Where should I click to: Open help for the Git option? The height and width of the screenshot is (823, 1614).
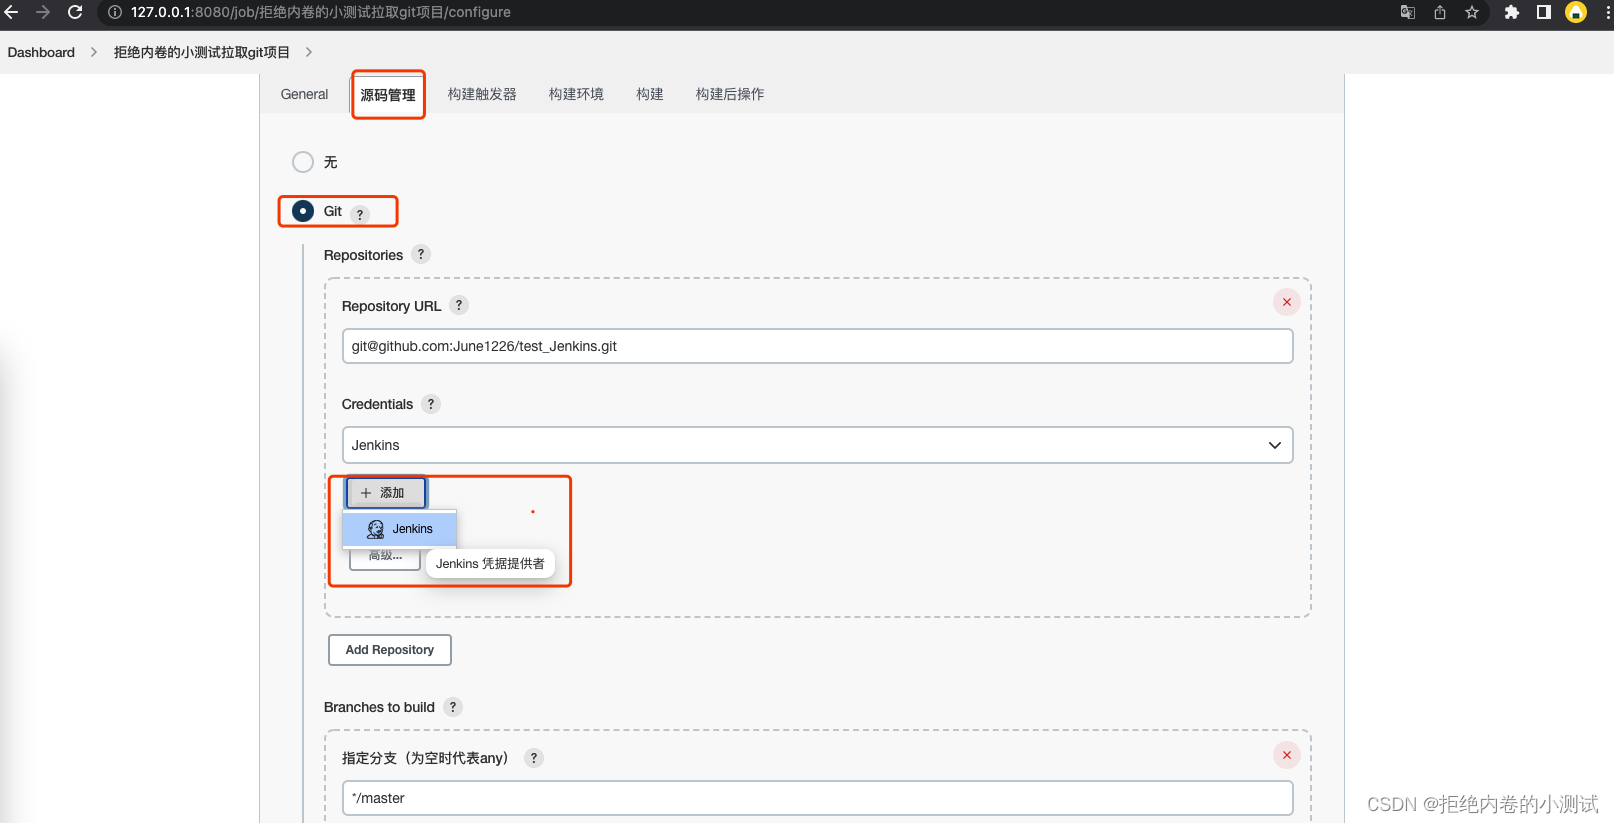(360, 214)
